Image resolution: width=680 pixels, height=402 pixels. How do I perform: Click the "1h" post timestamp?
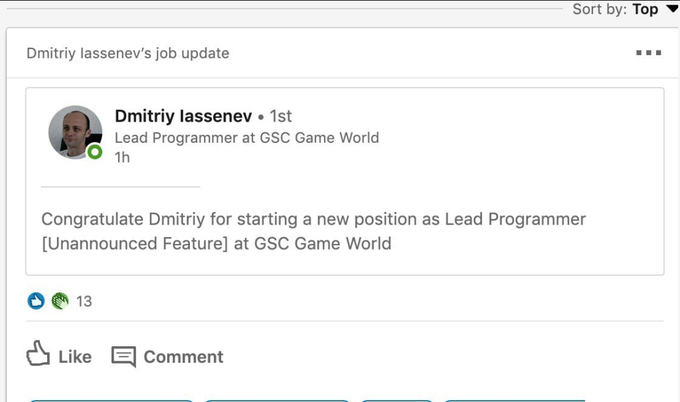(x=122, y=157)
